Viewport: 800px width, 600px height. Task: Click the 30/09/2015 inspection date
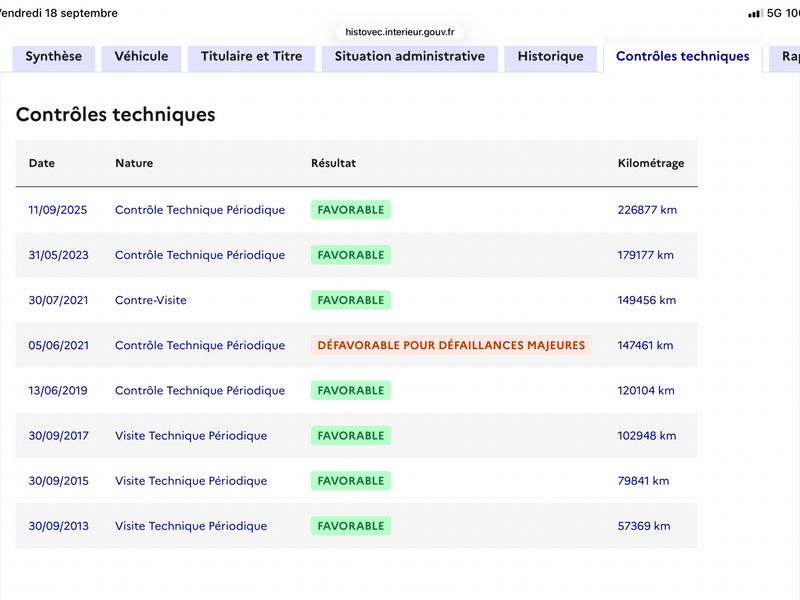[x=58, y=481]
